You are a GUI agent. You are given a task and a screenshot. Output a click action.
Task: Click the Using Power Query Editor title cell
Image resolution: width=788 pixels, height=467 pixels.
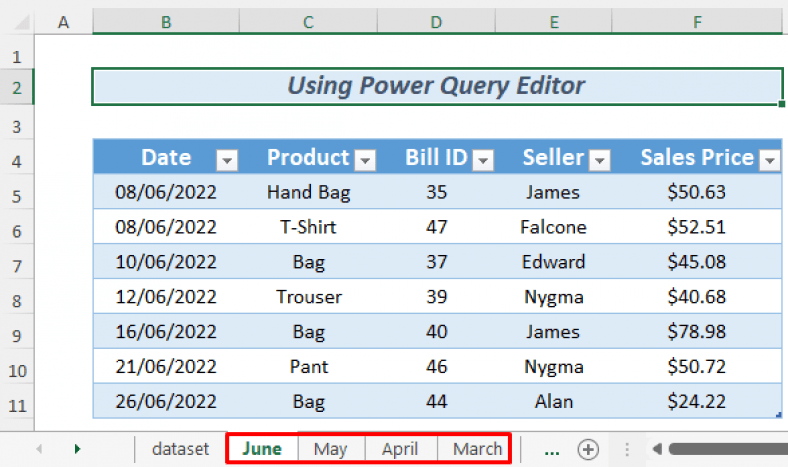tap(436, 86)
